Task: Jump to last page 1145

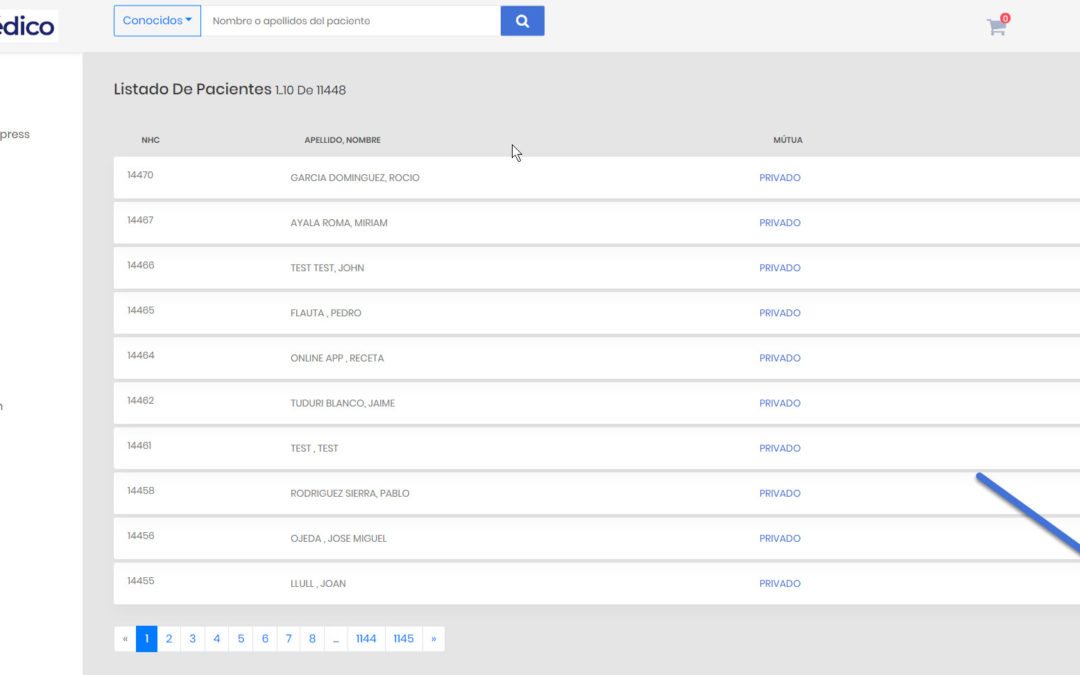Action: coord(404,638)
